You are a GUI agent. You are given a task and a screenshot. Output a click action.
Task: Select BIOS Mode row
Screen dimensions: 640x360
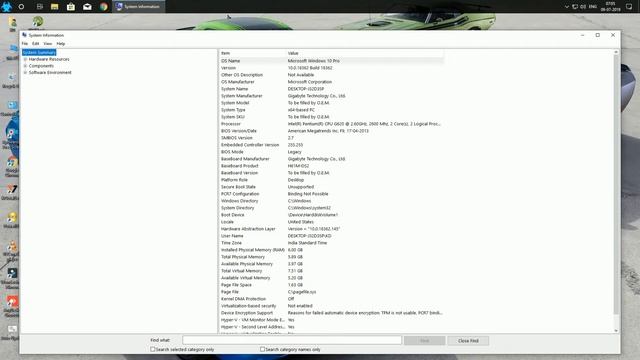click(x=331, y=151)
